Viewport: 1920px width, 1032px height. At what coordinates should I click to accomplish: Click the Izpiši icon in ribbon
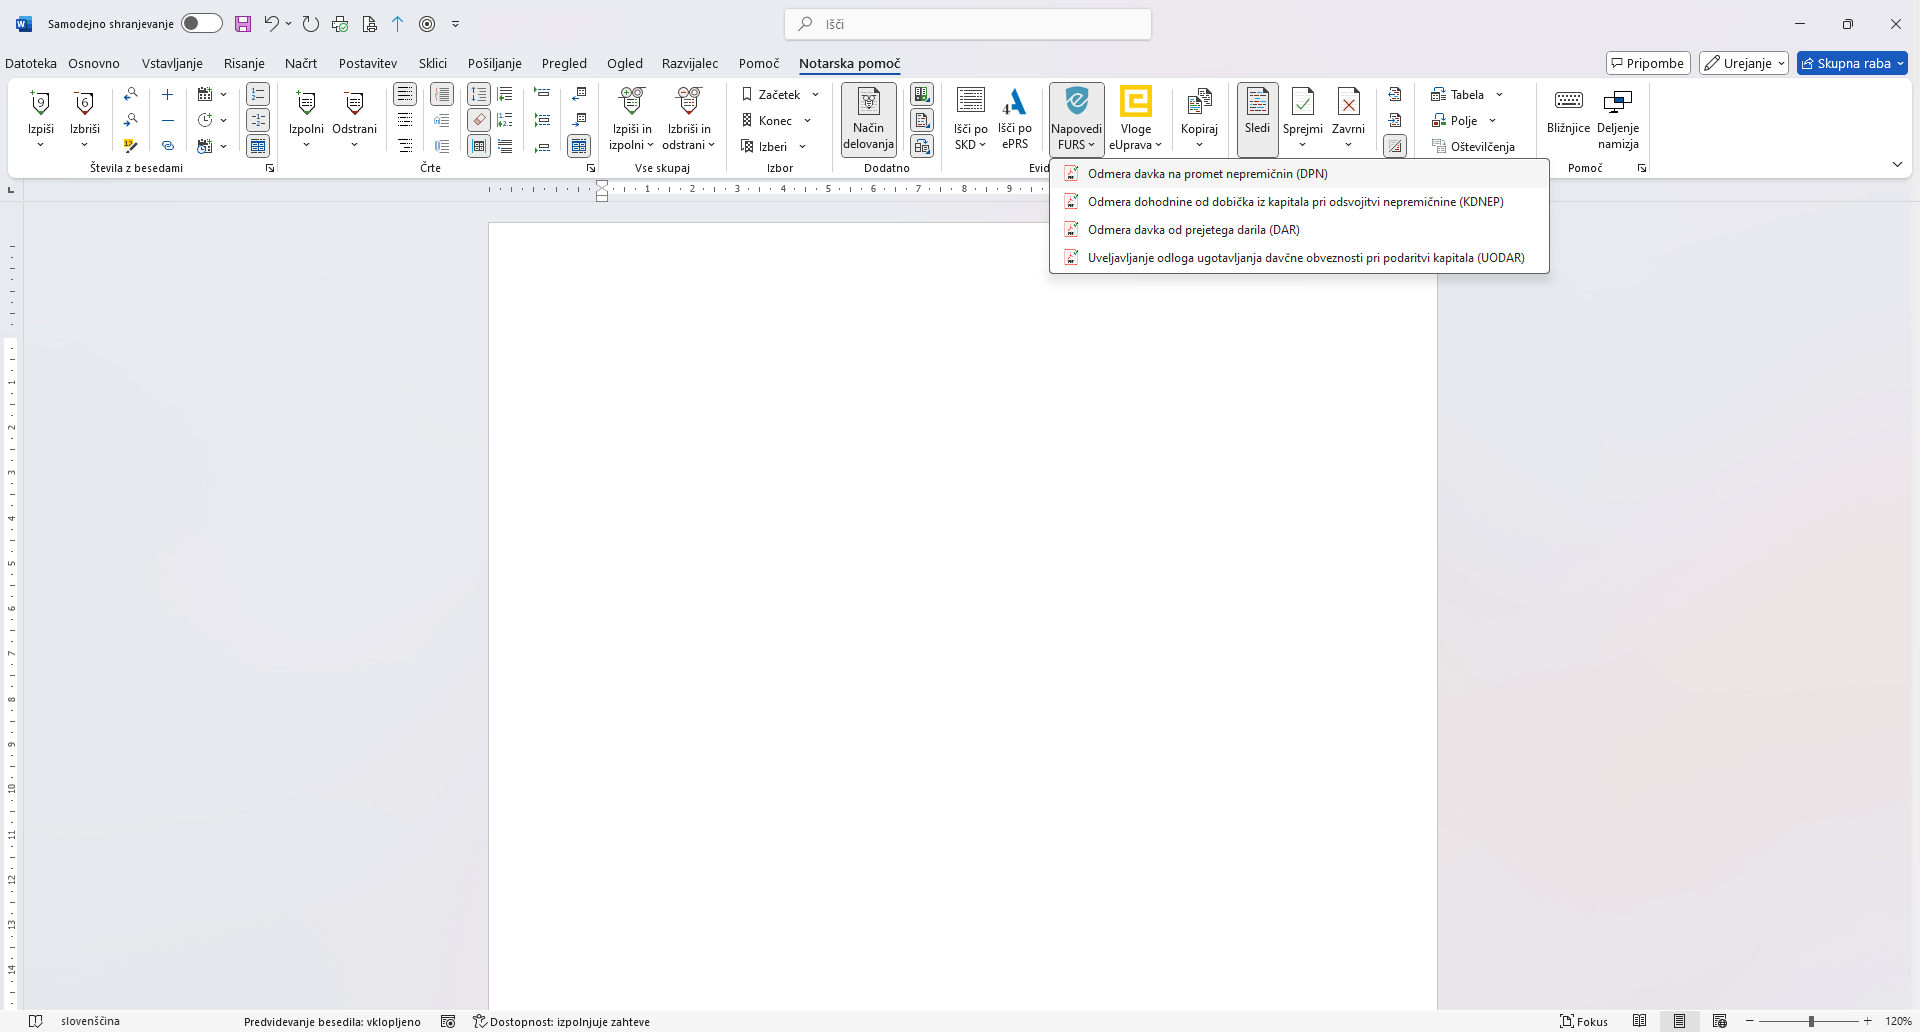(x=41, y=104)
